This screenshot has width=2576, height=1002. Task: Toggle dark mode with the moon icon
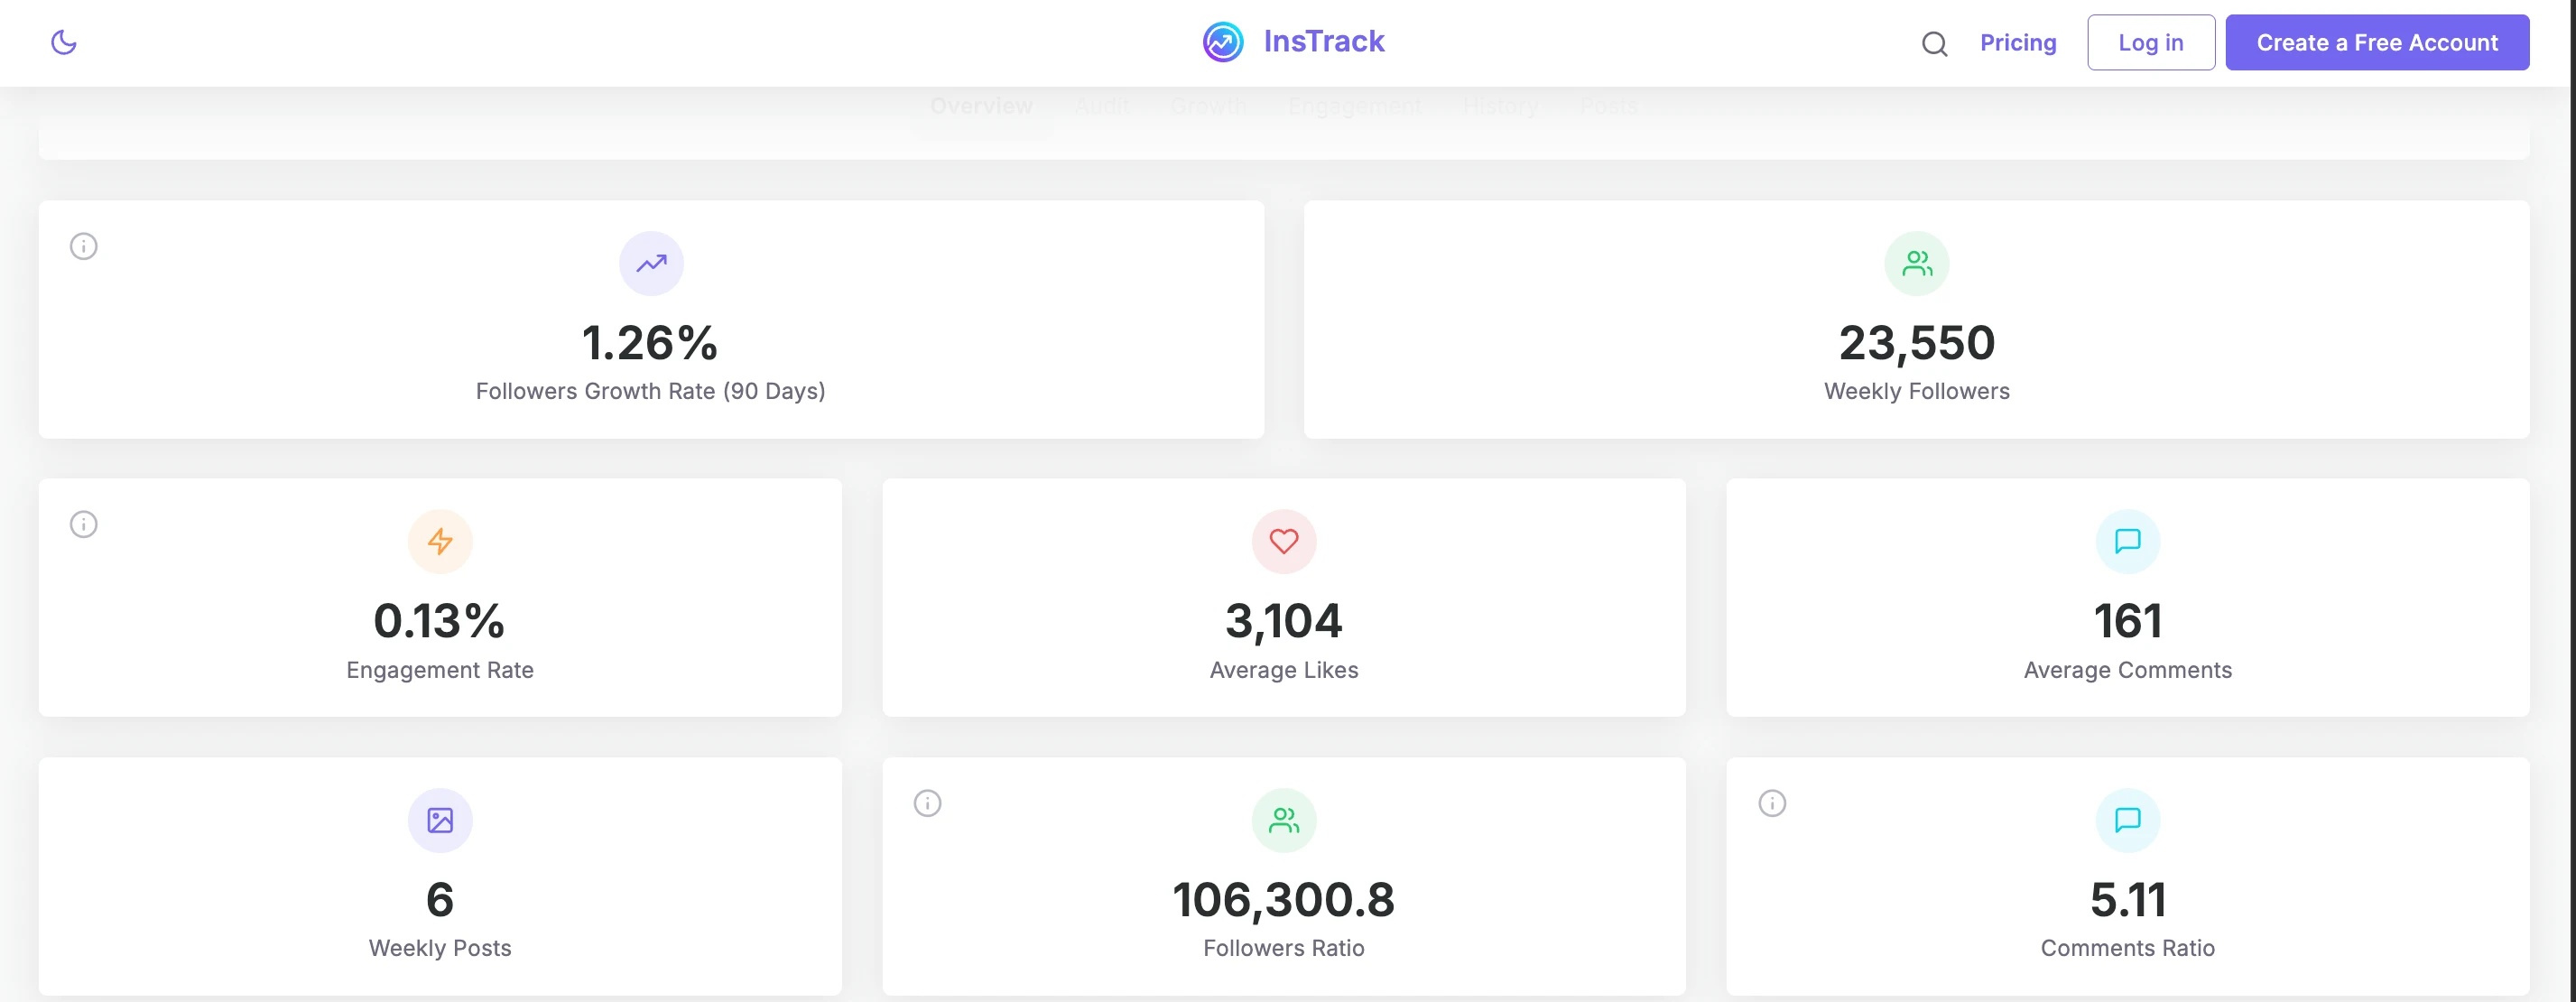point(64,42)
